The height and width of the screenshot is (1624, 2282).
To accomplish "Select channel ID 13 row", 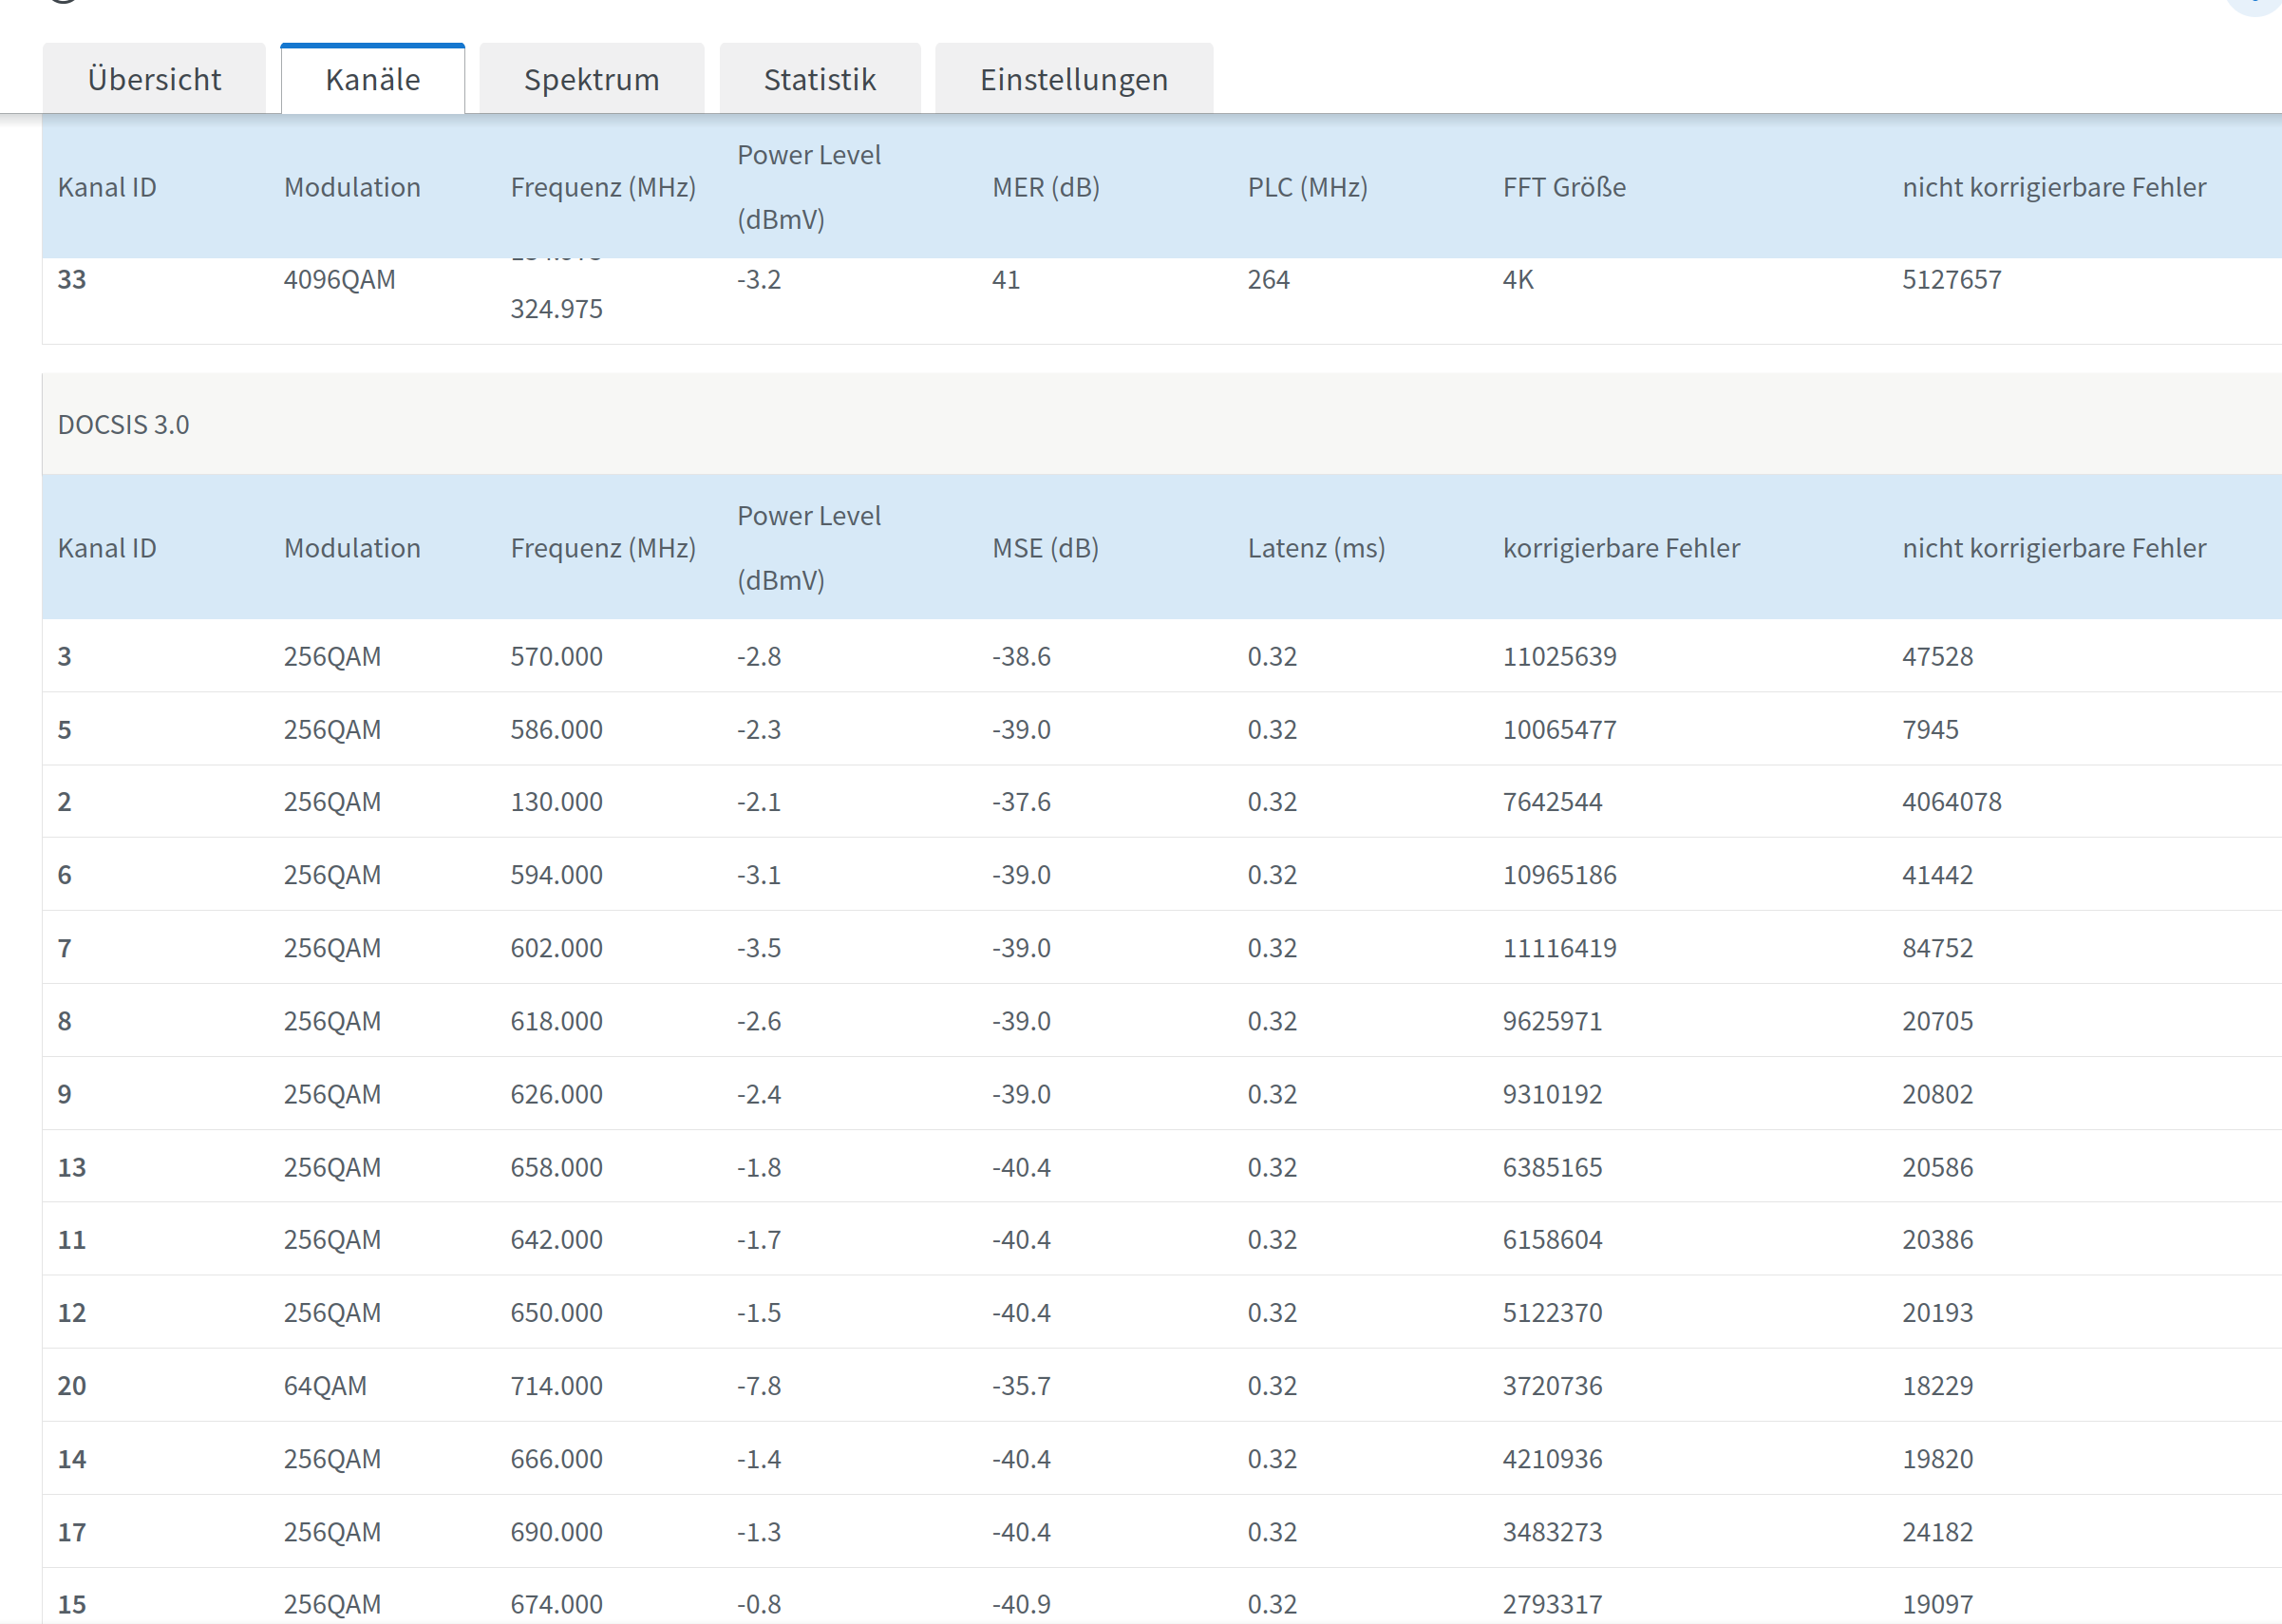I will [x=72, y=1167].
